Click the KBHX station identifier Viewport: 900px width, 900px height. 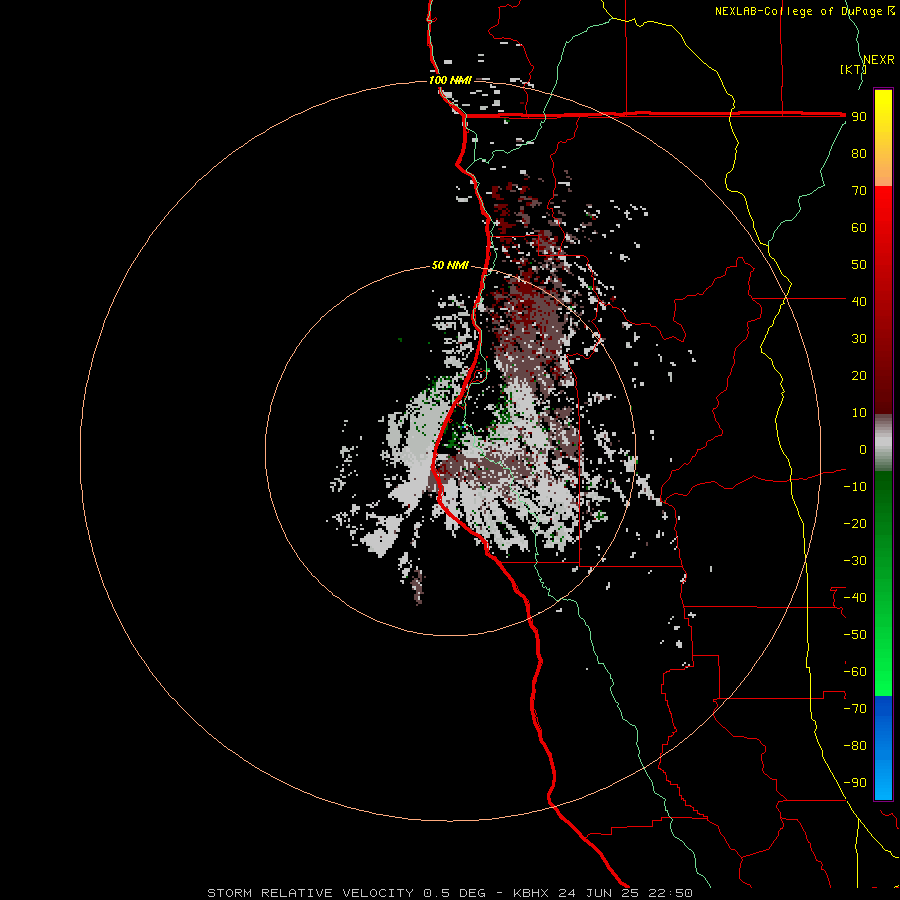click(531, 893)
